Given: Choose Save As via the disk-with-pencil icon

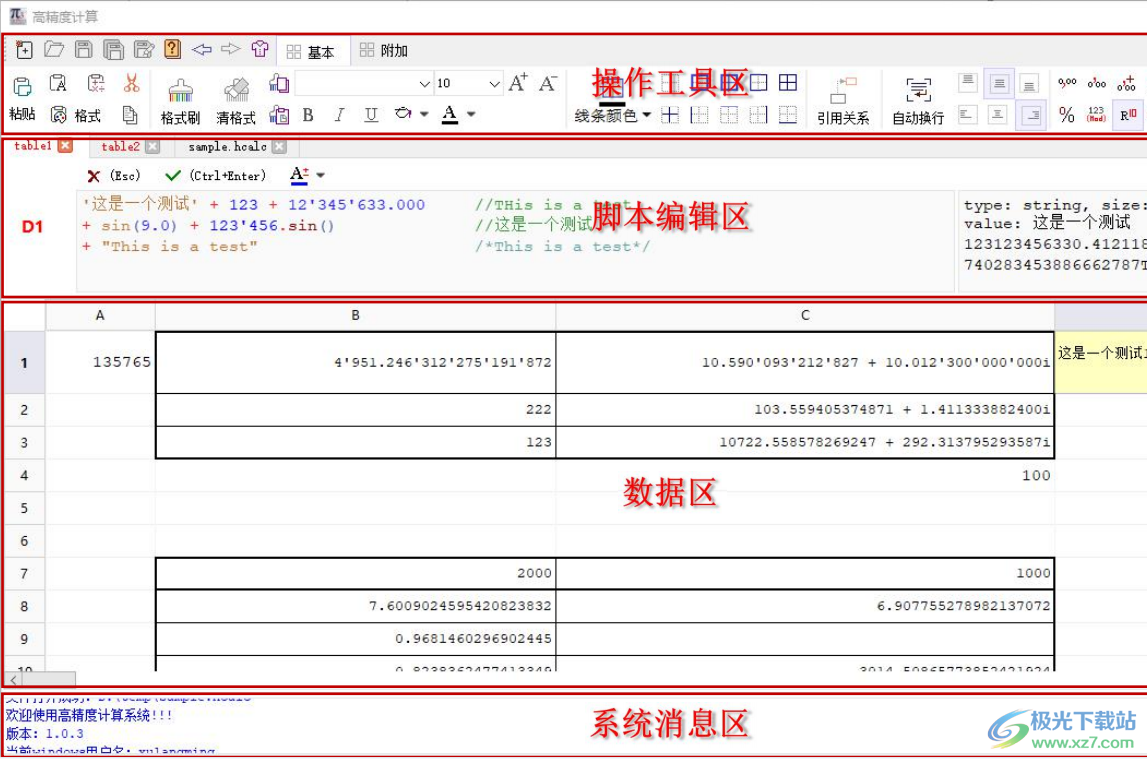Looking at the screenshot, I should [144, 49].
